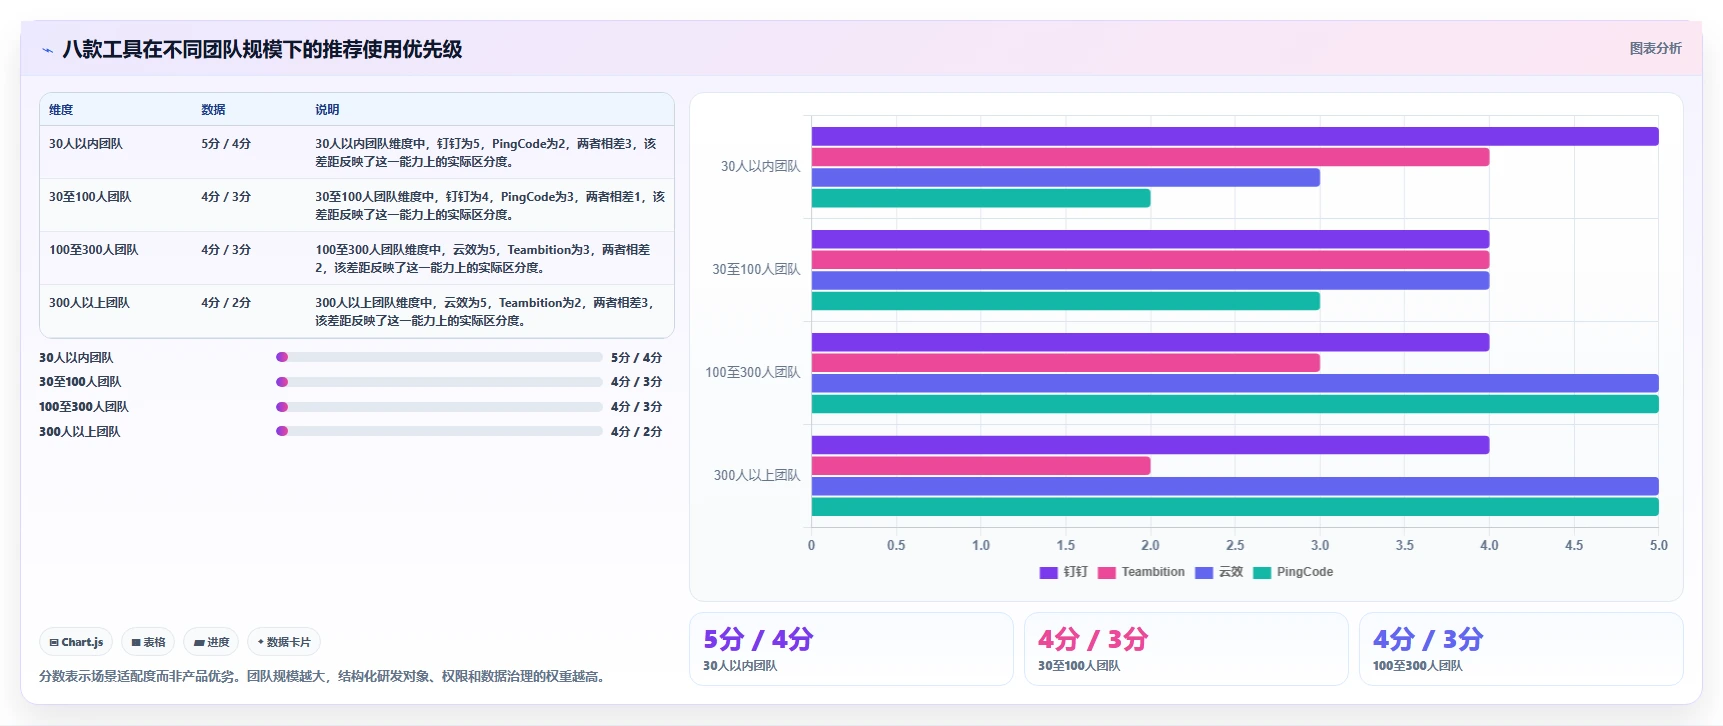1723x726 pixels.
Task: Select the 30人以内团队 table row label
Action: (86, 144)
